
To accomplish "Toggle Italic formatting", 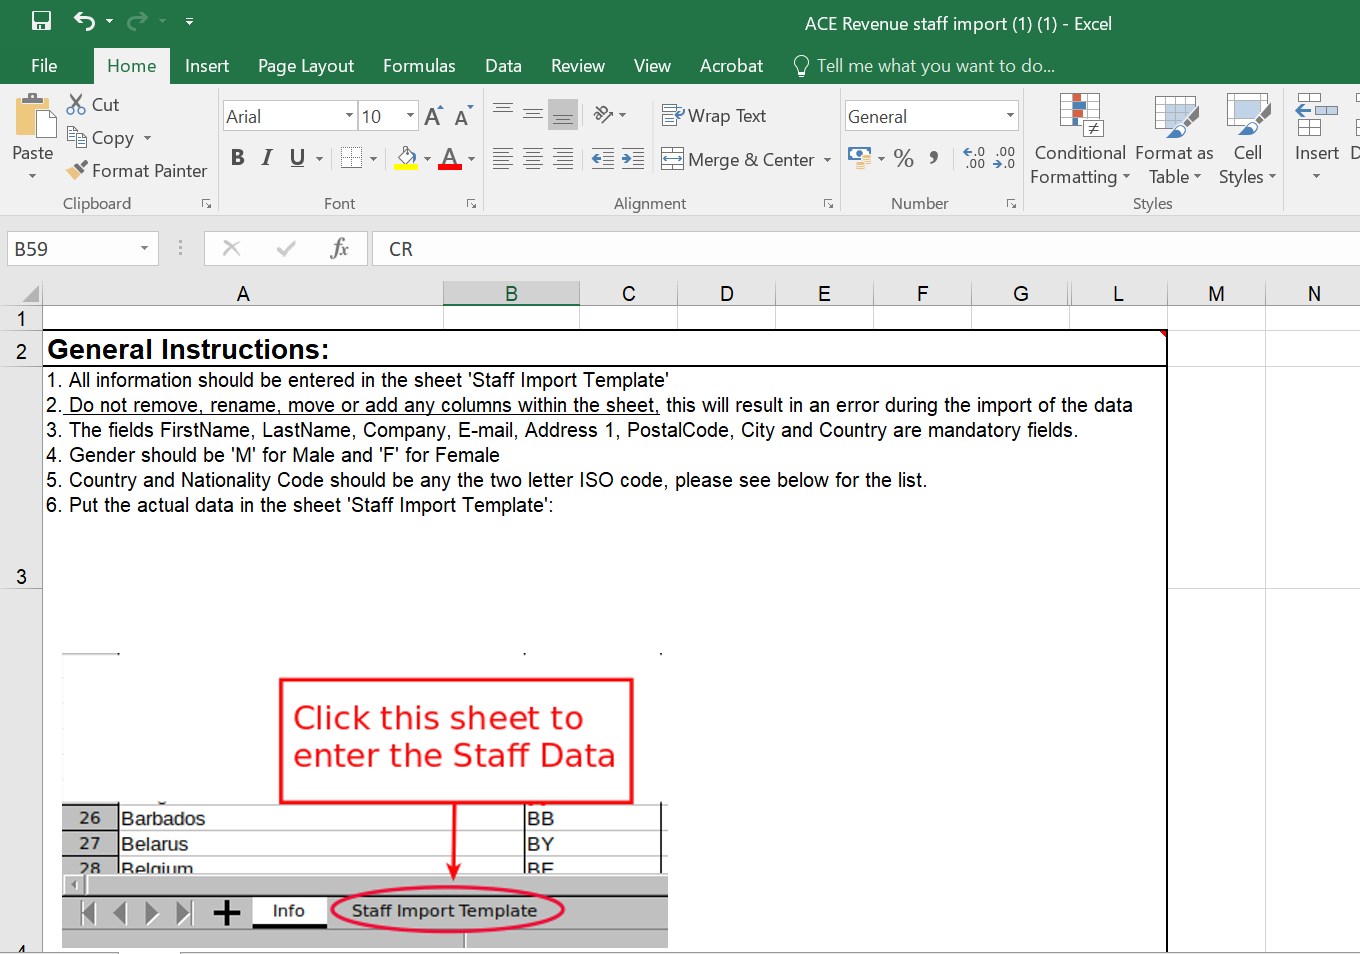I will 267,158.
